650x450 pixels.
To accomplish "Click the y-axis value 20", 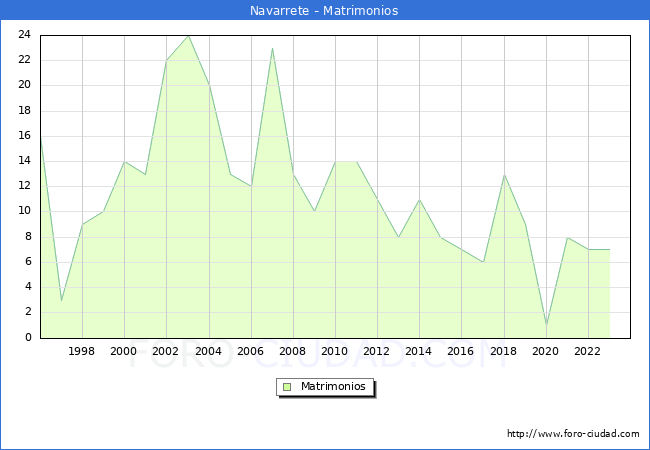I will coord(24,85).
